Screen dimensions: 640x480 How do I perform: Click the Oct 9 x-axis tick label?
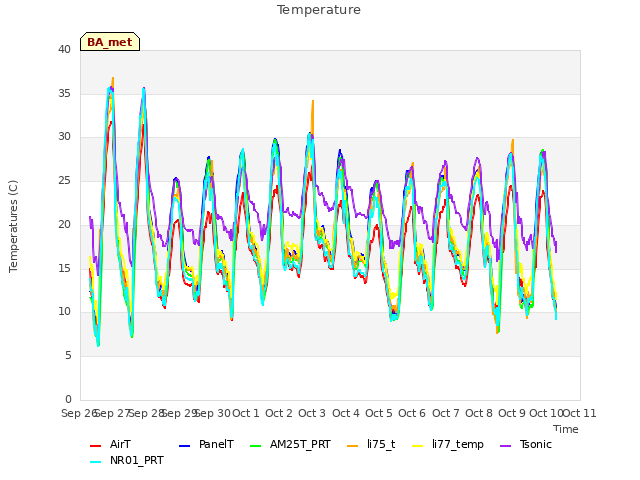point(512,413)
